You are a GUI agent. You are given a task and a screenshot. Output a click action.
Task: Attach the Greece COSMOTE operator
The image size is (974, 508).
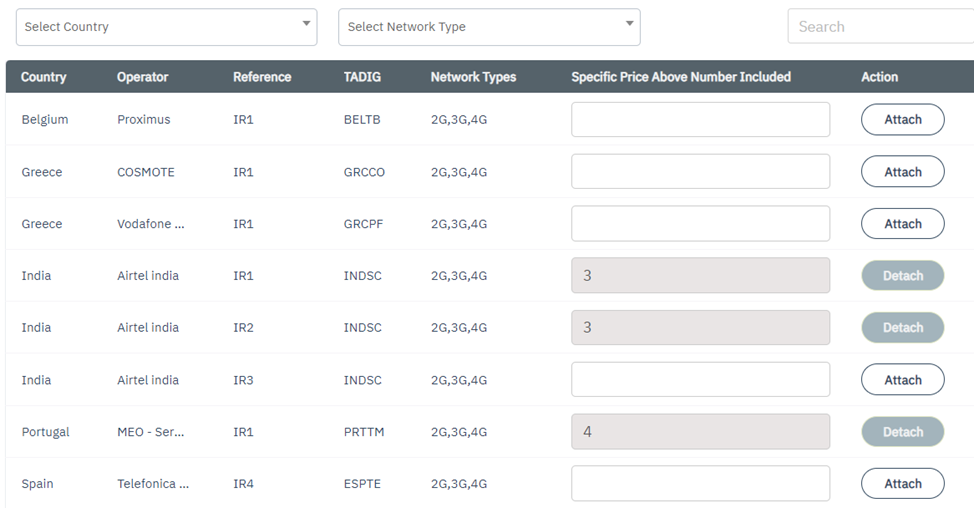[902, 172]
